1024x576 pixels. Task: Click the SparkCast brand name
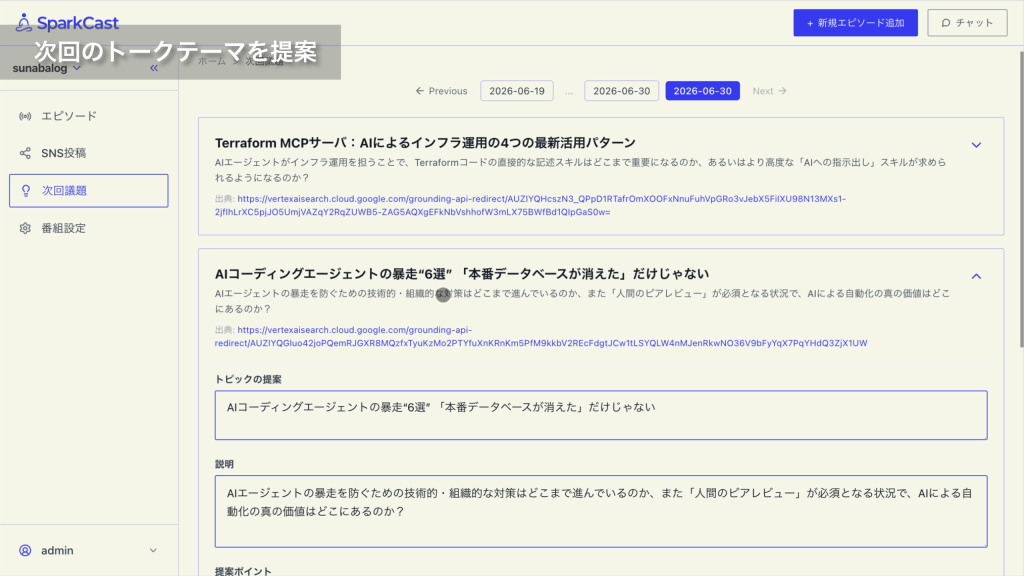coord(78,23)
